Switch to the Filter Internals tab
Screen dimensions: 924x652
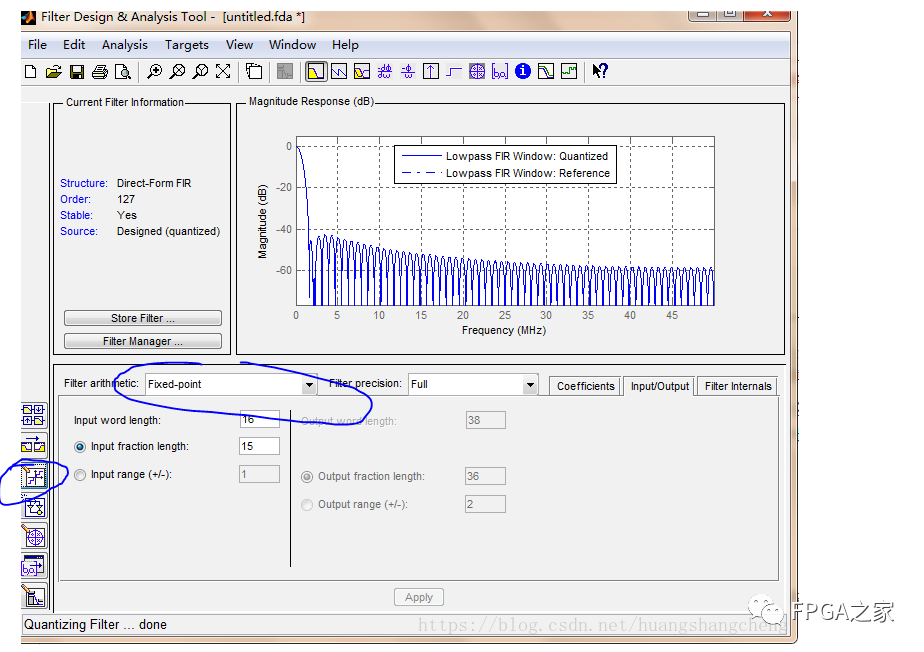click(x=738, y=386)
